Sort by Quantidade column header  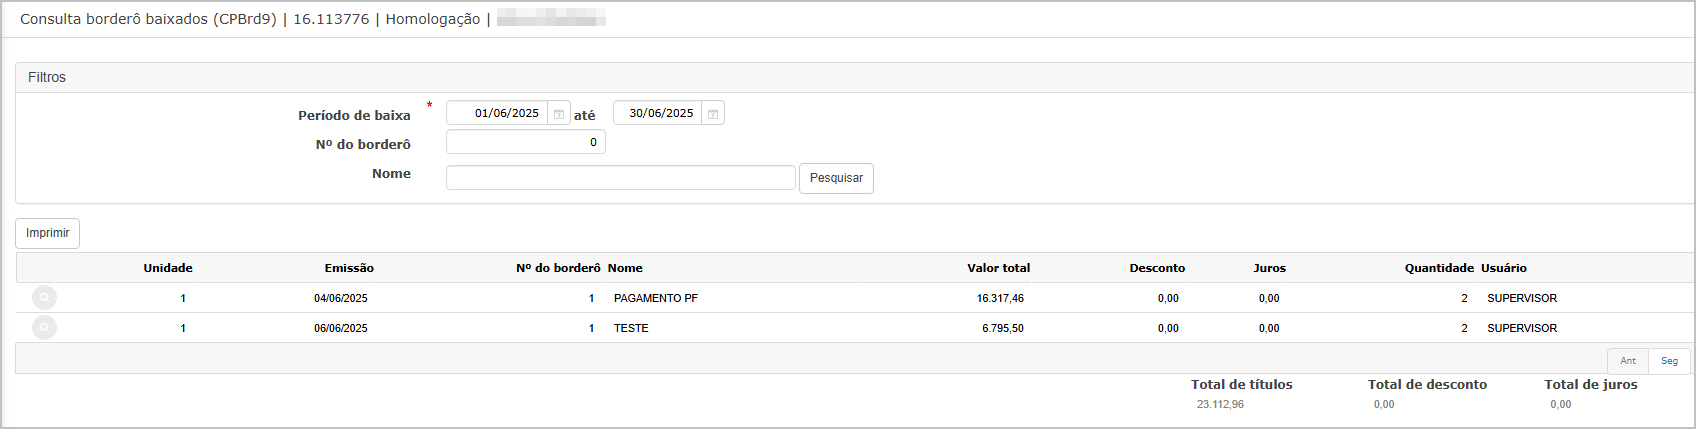click(x=1439, y=268)
